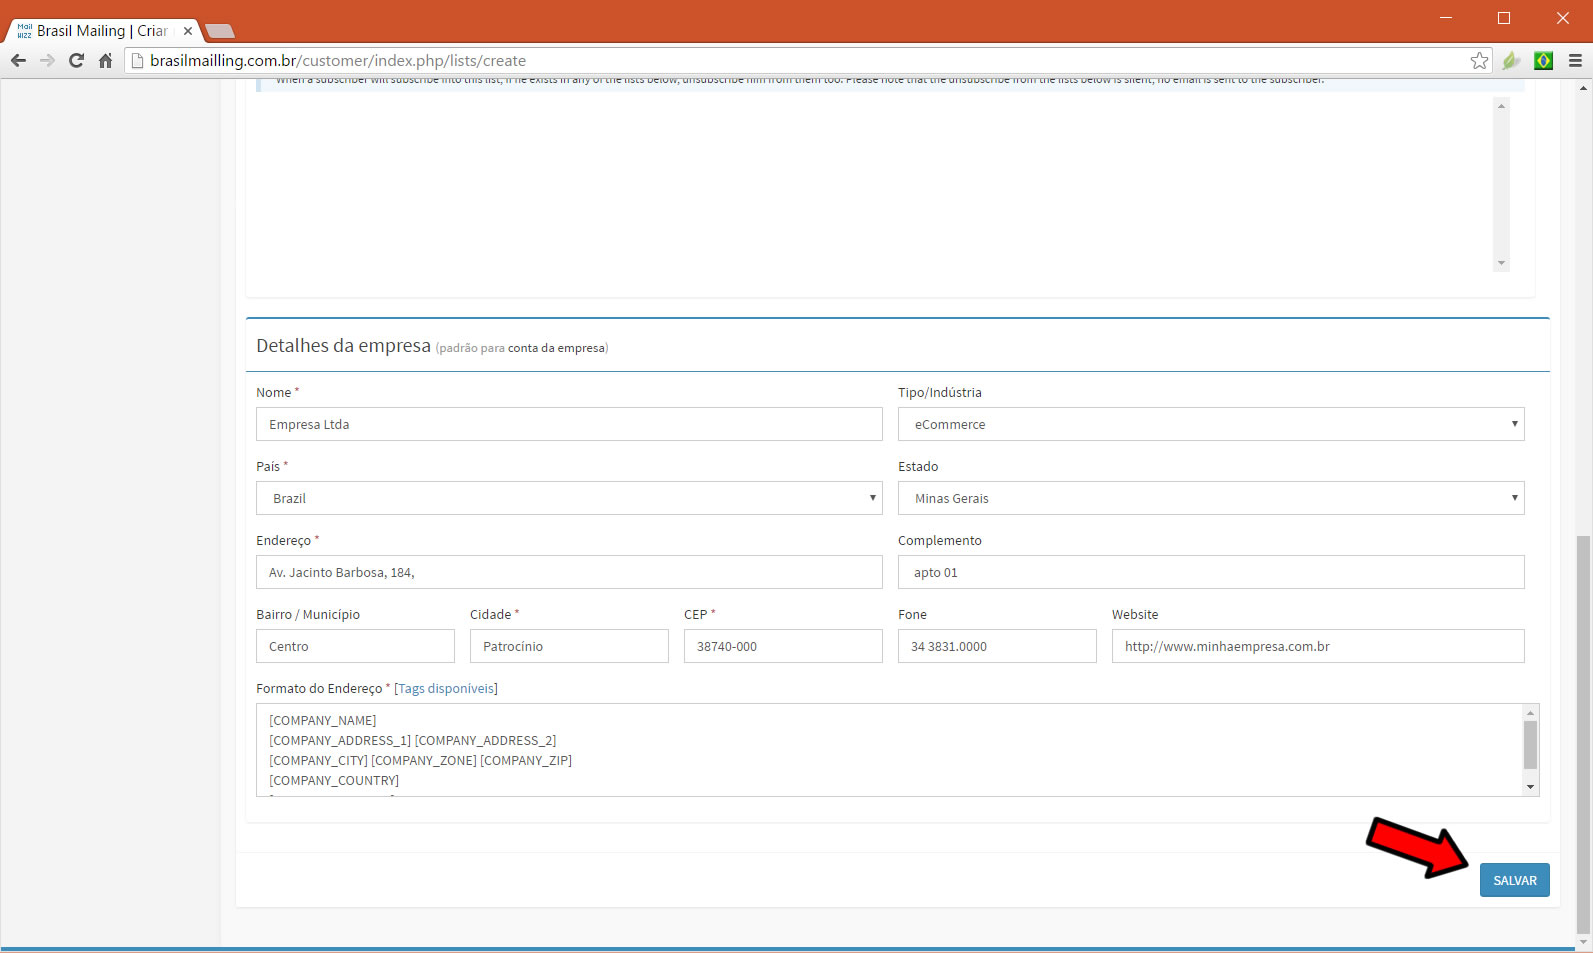Close the browser window

[1562, 18]
